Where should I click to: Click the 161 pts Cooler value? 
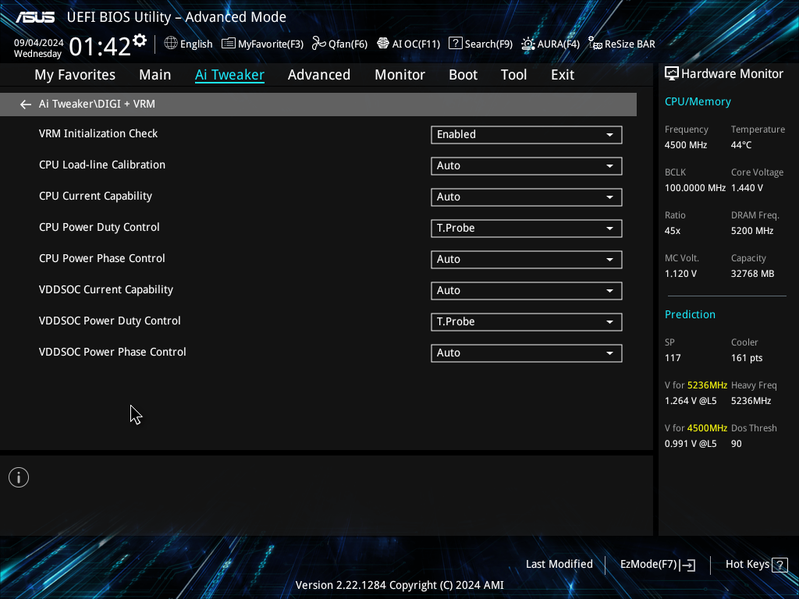click(747, 358)
